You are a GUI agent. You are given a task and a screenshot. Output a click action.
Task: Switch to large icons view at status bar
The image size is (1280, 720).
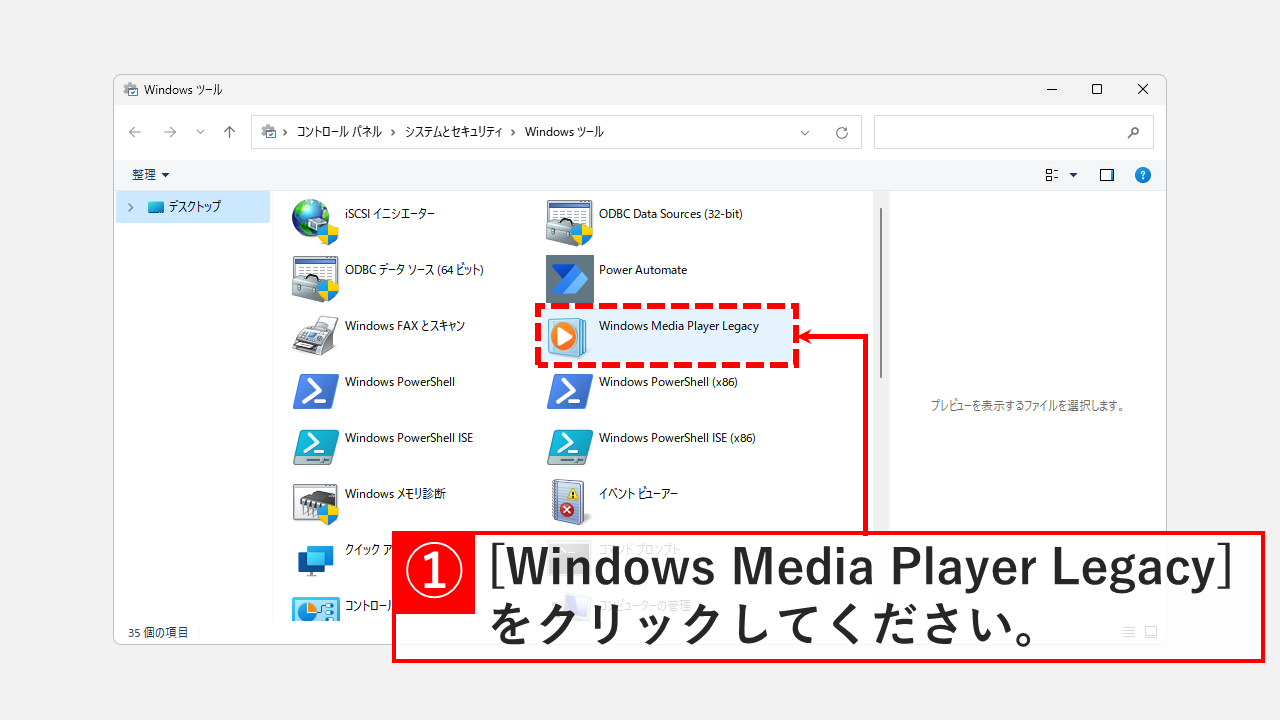tap(1150, 631)
